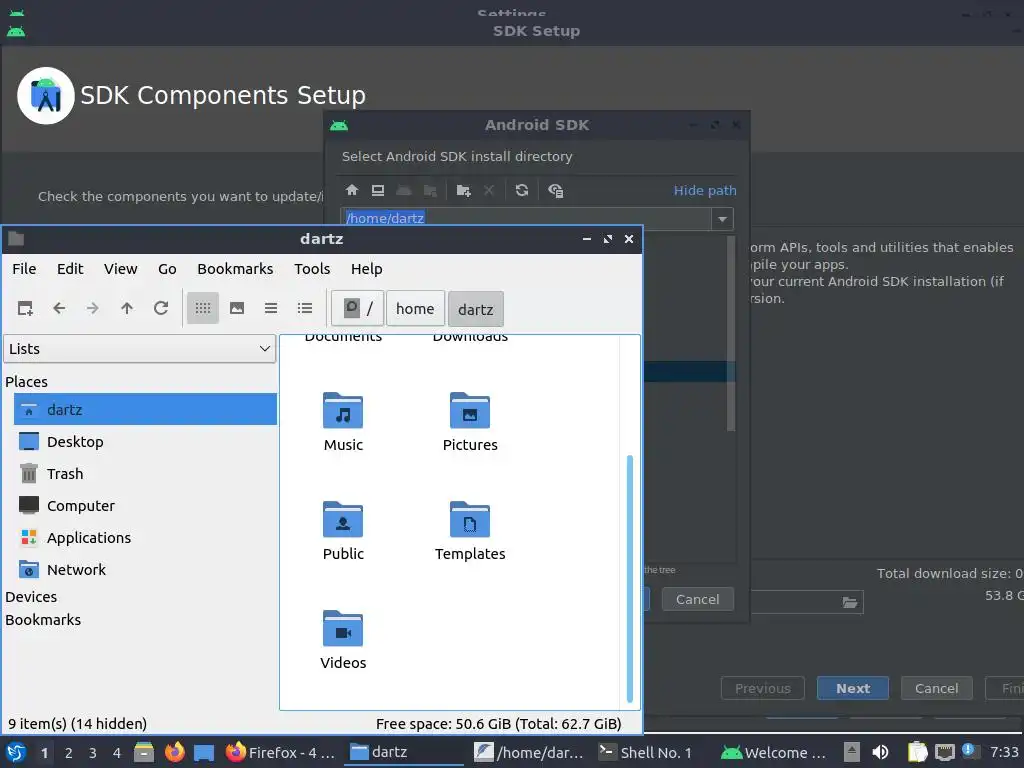Select the Videos folder icon
This screenshot has width=1024, height=768.
coord(343,629)
